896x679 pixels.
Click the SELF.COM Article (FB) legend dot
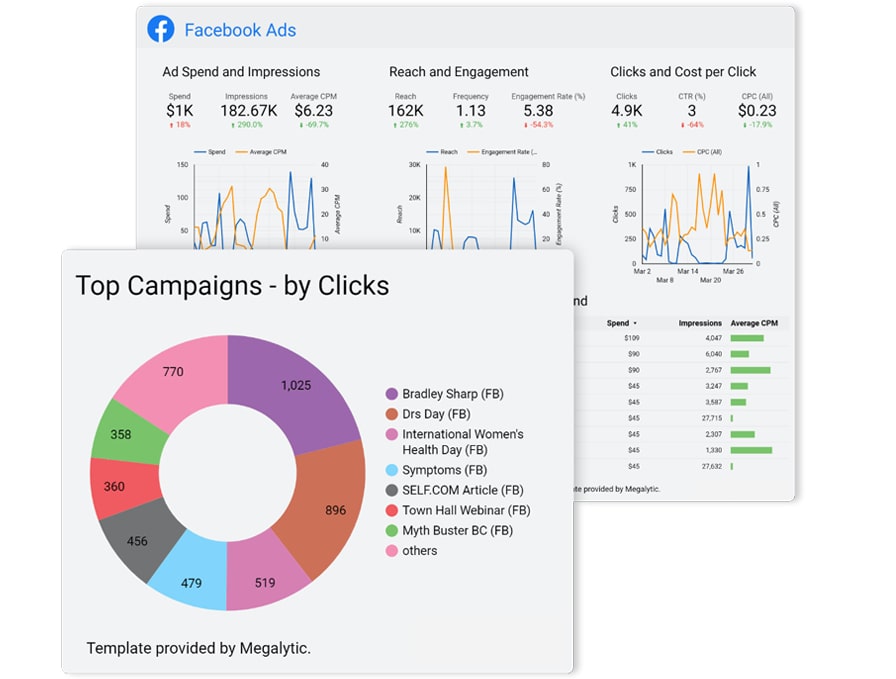(x=391, y=490)
